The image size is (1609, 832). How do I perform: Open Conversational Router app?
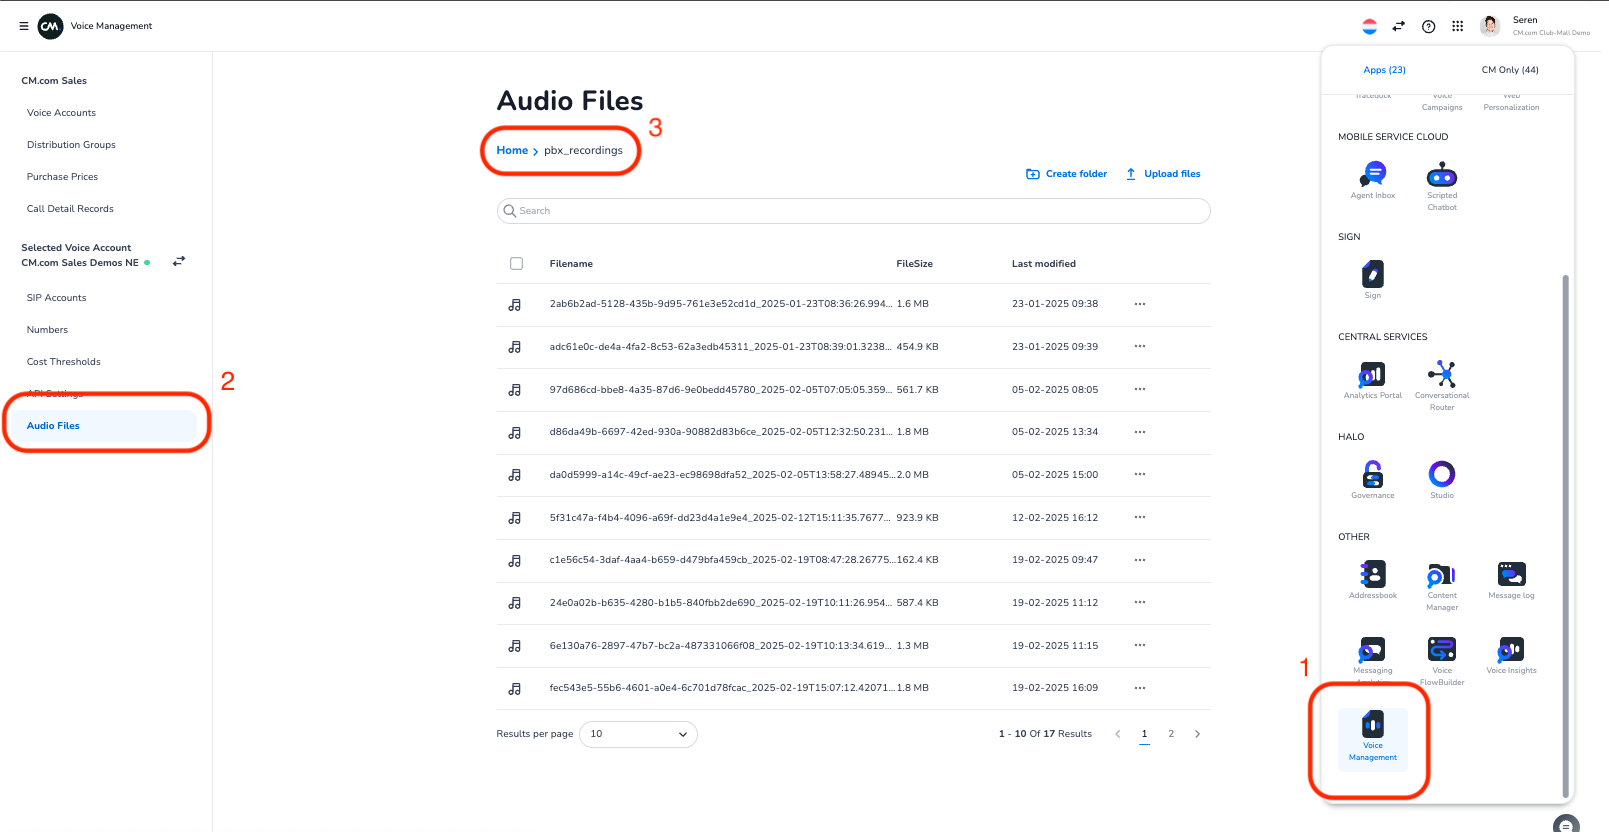click(x=1441, y=376)
